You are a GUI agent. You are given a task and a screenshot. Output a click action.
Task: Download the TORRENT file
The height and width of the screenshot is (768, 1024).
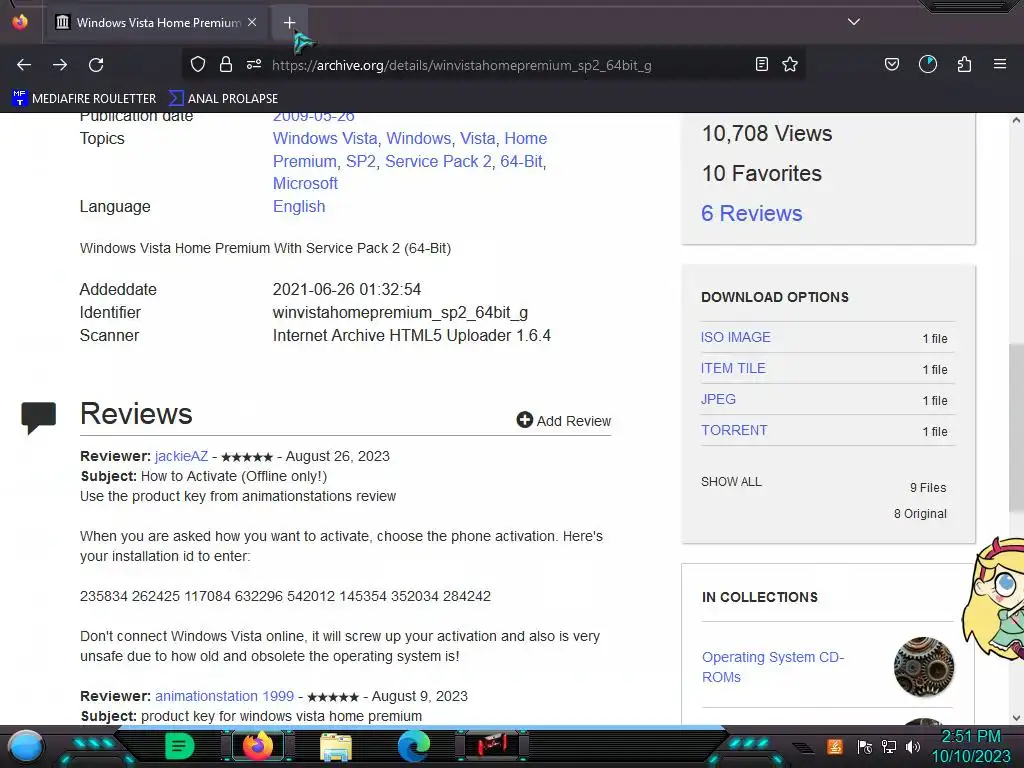click(x=734, y=430)
